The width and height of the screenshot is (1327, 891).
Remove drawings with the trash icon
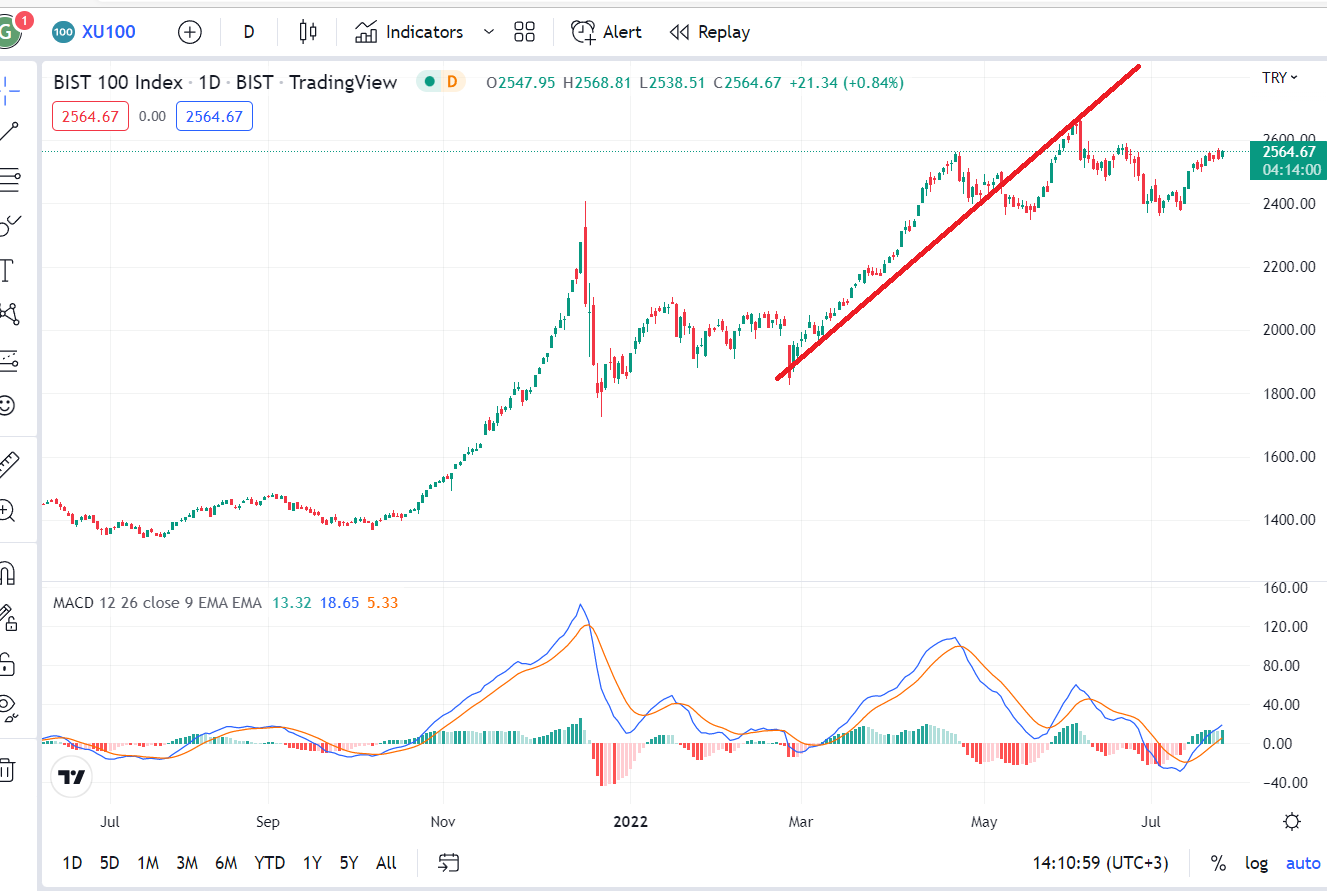click(x=7, y=769)
